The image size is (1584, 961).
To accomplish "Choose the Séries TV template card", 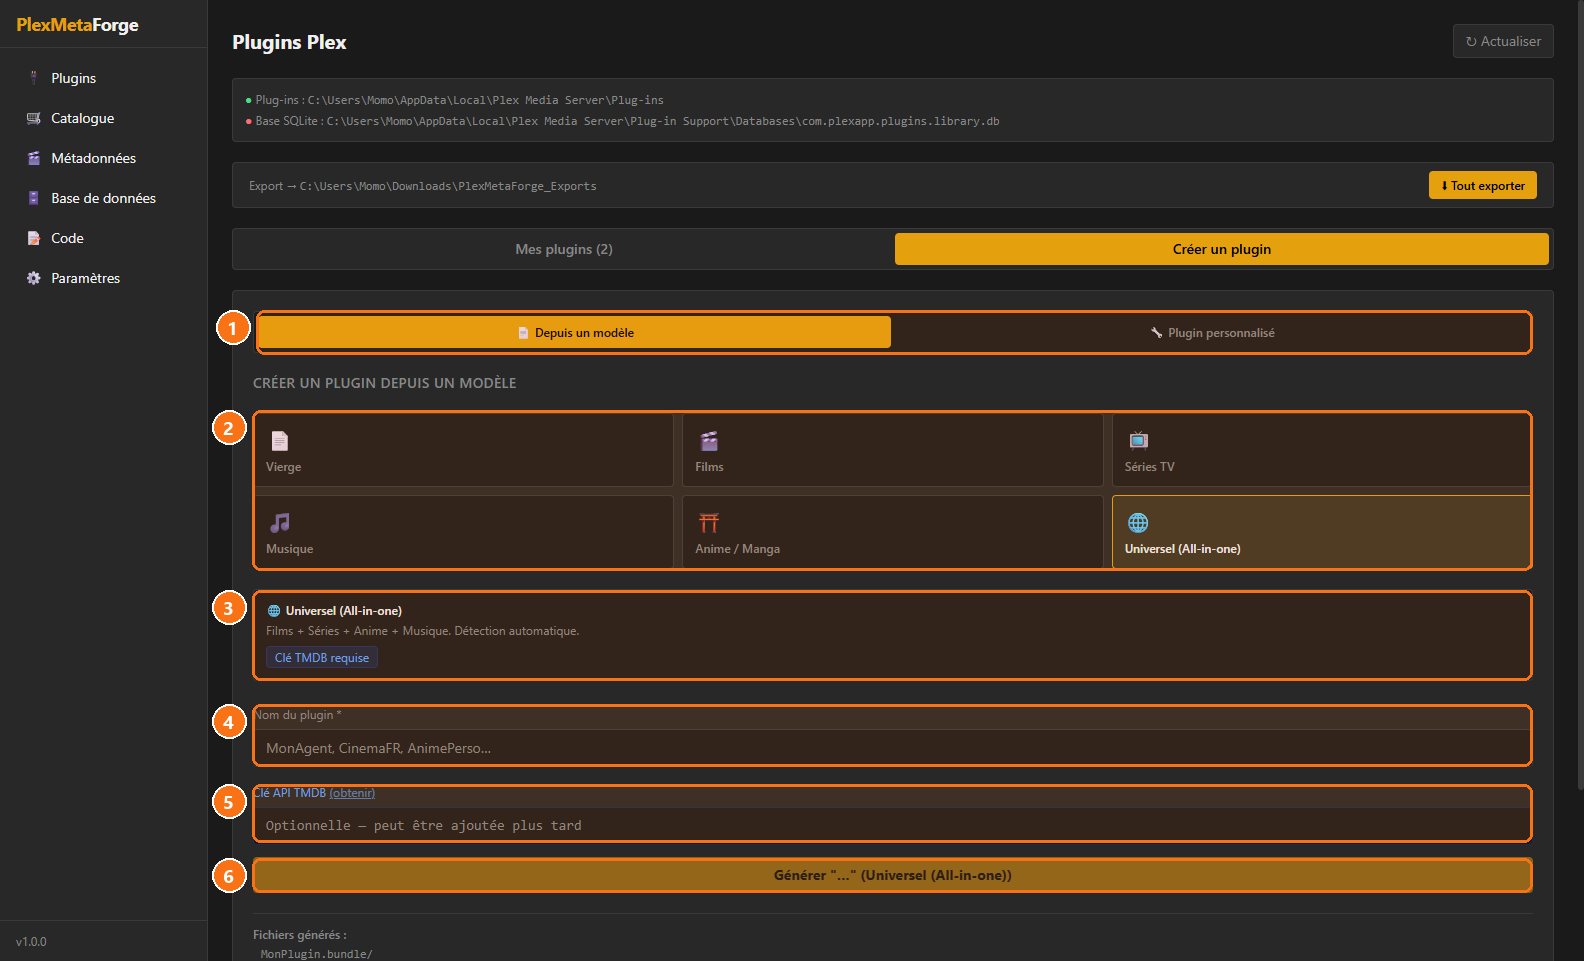I will pos(1321,450).
